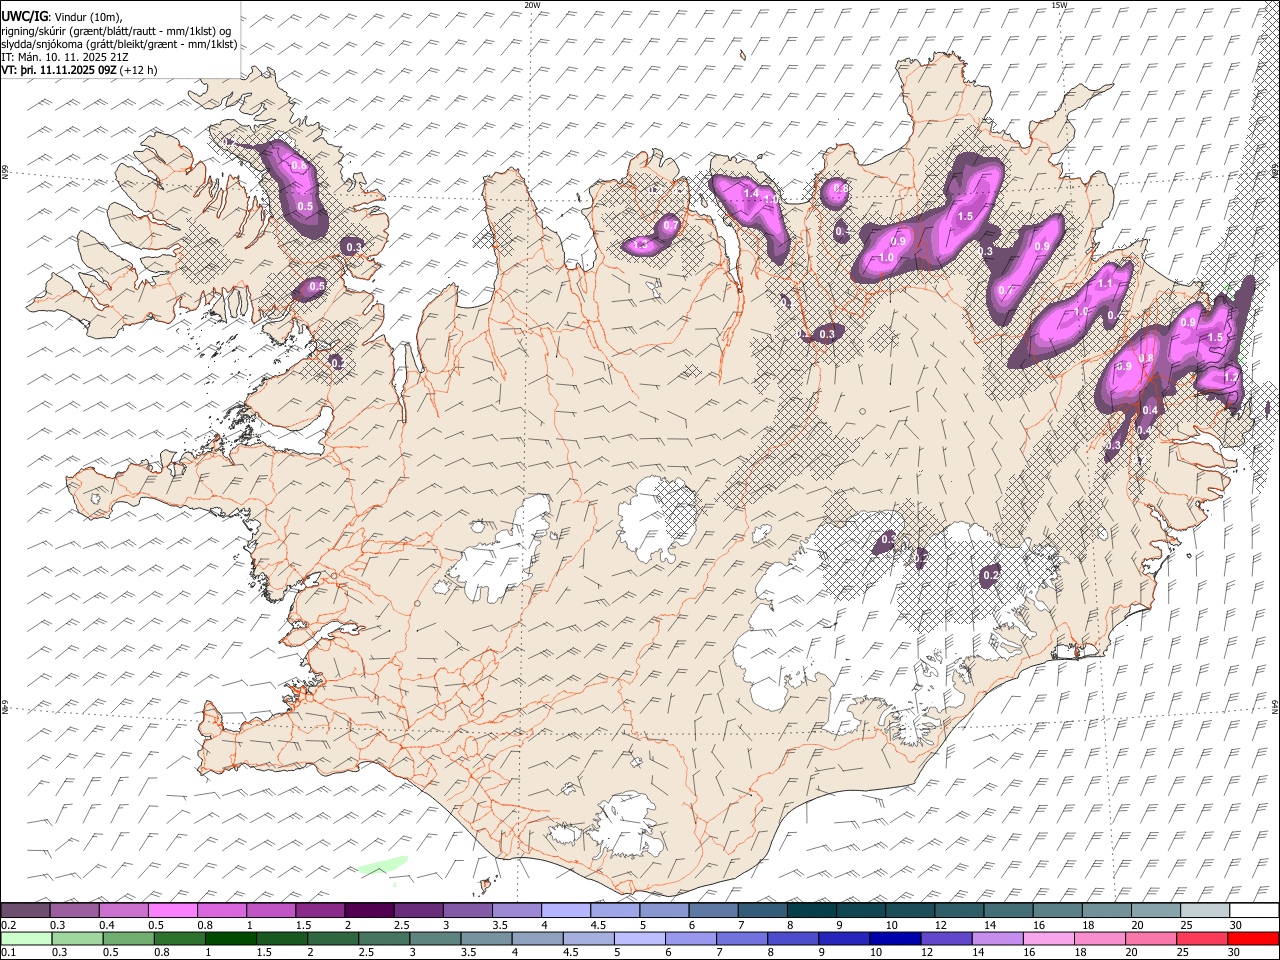This screenshot has width=1280, height=960.
Task: Select the violet swatch labeled 12 in rain scale
Action: 946,938
